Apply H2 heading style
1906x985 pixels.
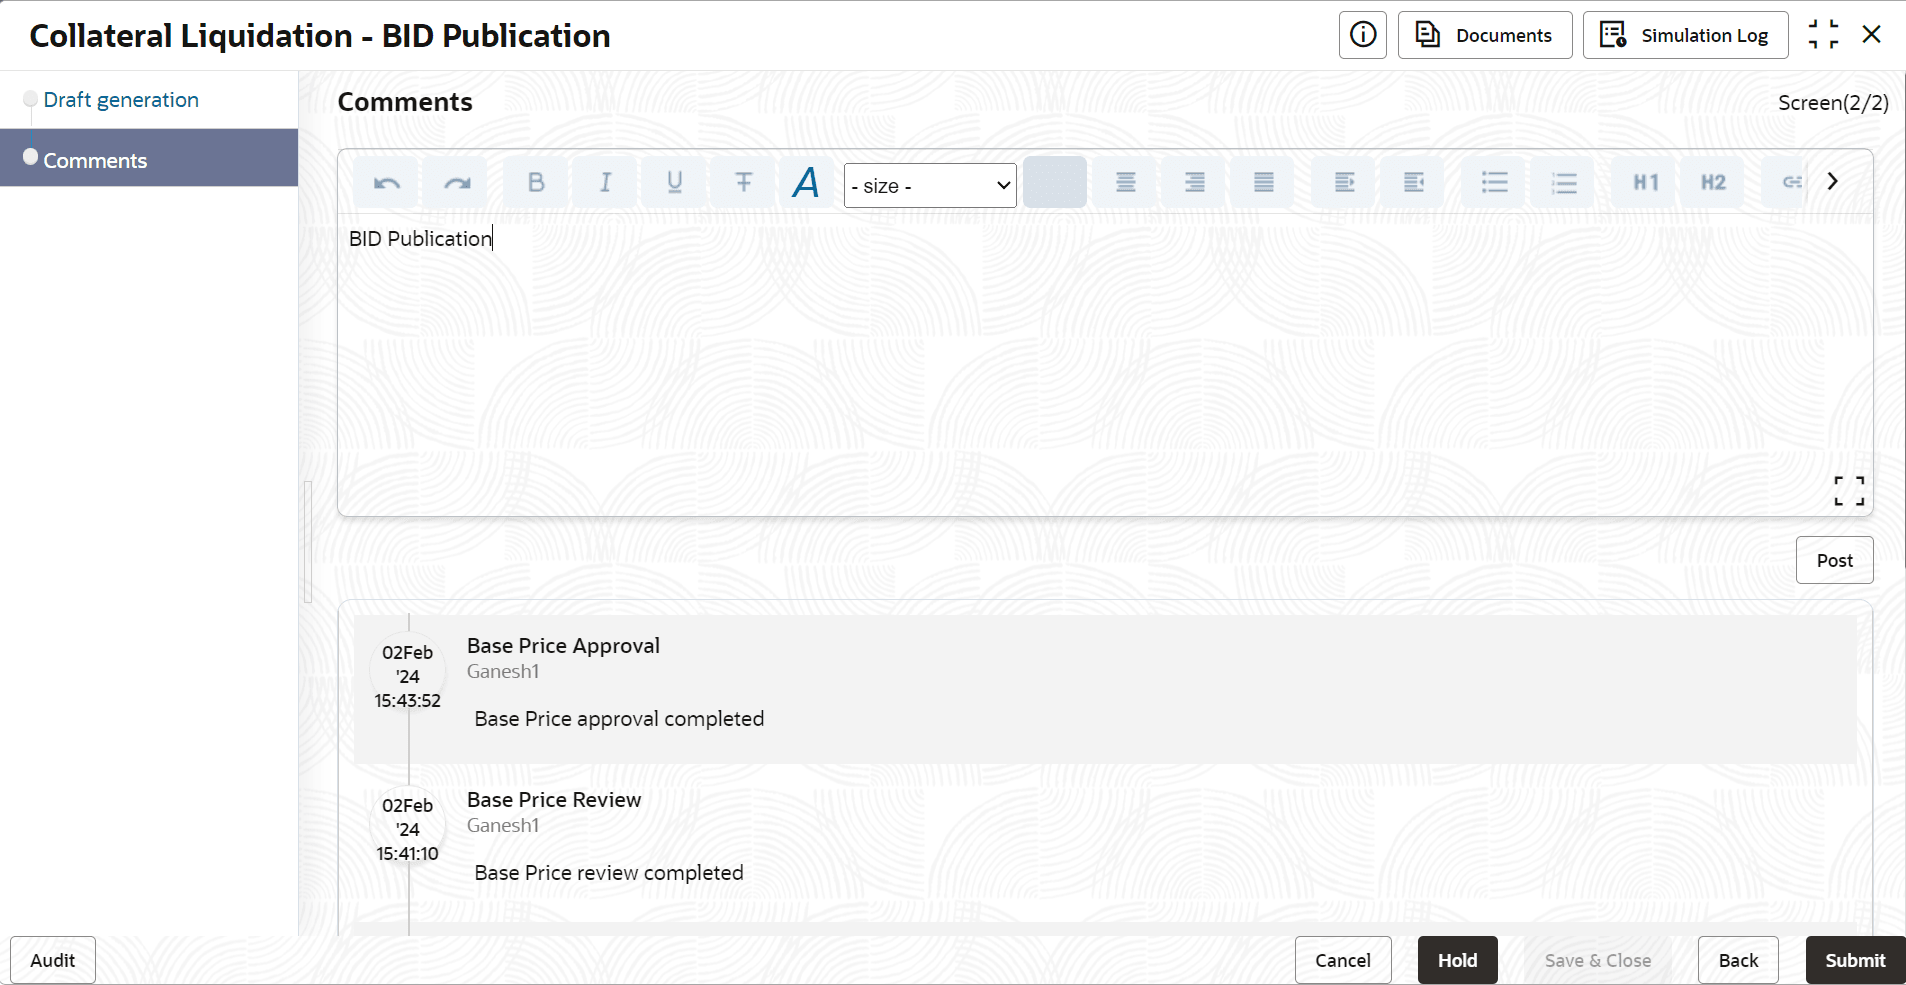(1714, 182)
